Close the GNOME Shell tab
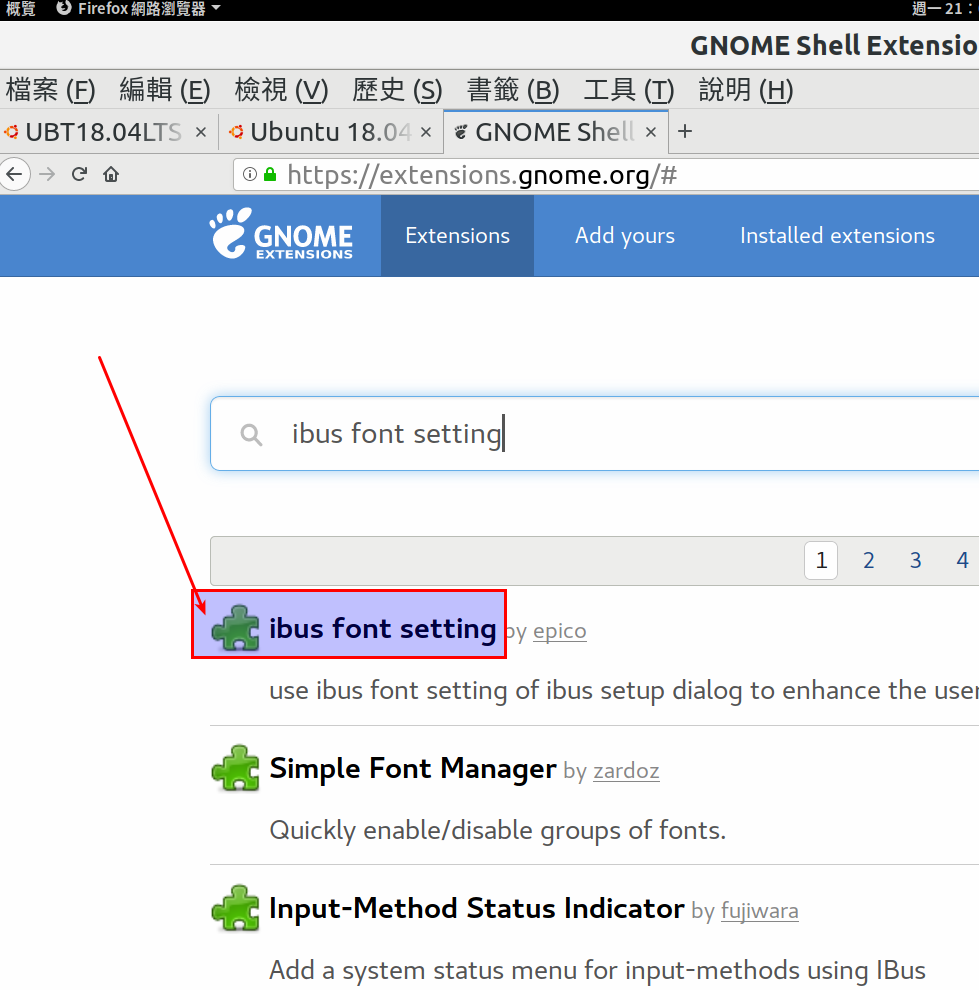Image resolution: width=979 pixels, height=990 pixels. [651, 132]
